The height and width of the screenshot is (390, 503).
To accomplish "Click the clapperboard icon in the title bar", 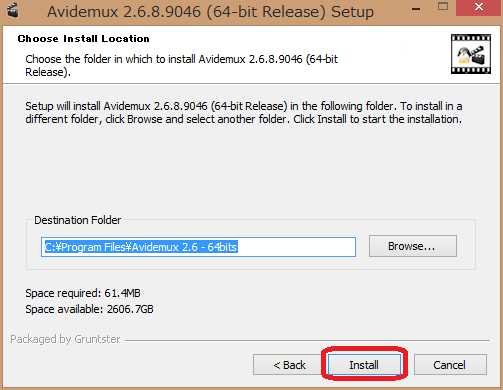I will click(13, 11).
